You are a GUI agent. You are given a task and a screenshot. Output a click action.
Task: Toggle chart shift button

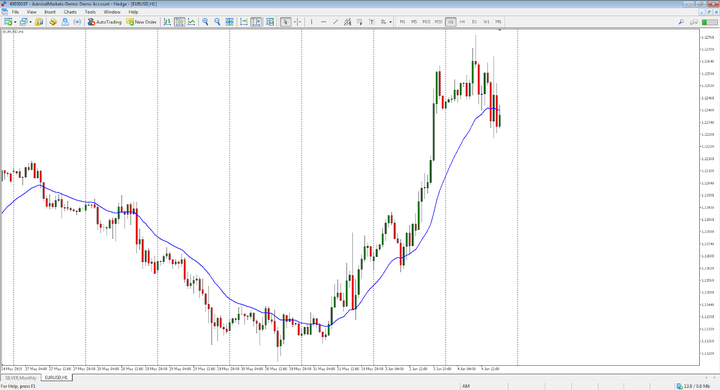click(x=256, y=22)
